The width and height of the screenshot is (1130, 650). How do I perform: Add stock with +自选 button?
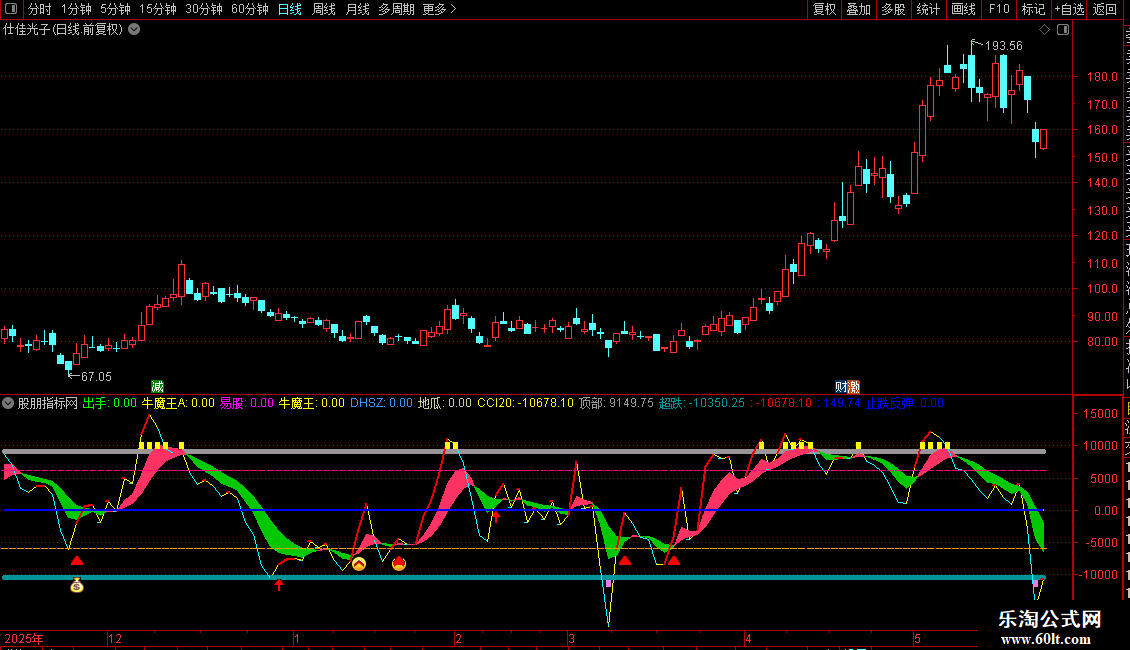coord(1069,9)
